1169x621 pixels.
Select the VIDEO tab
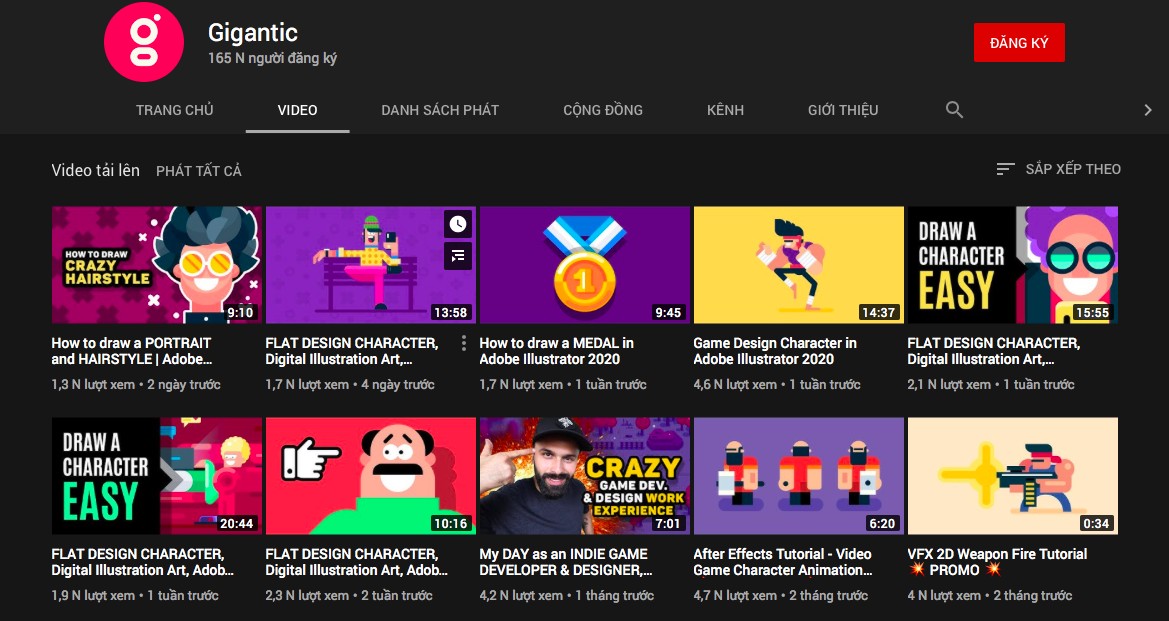pyautogui.click(x=297, y=110)
